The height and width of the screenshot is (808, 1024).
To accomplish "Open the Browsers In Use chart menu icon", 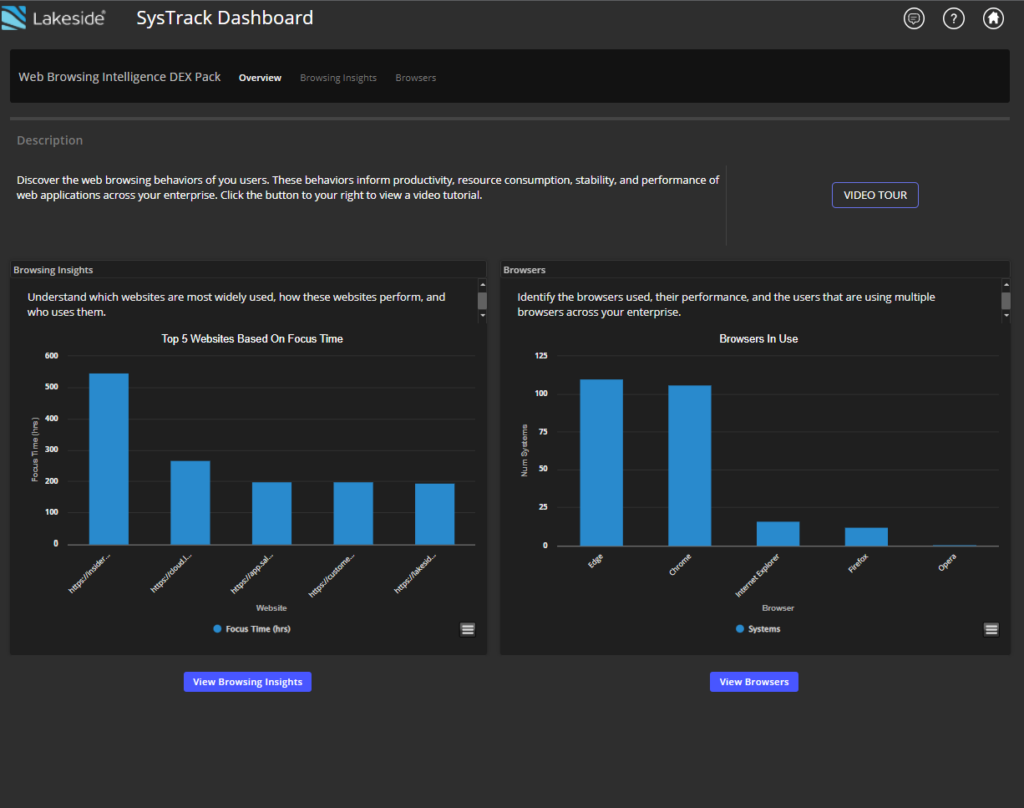I will [x=991, y=629].
